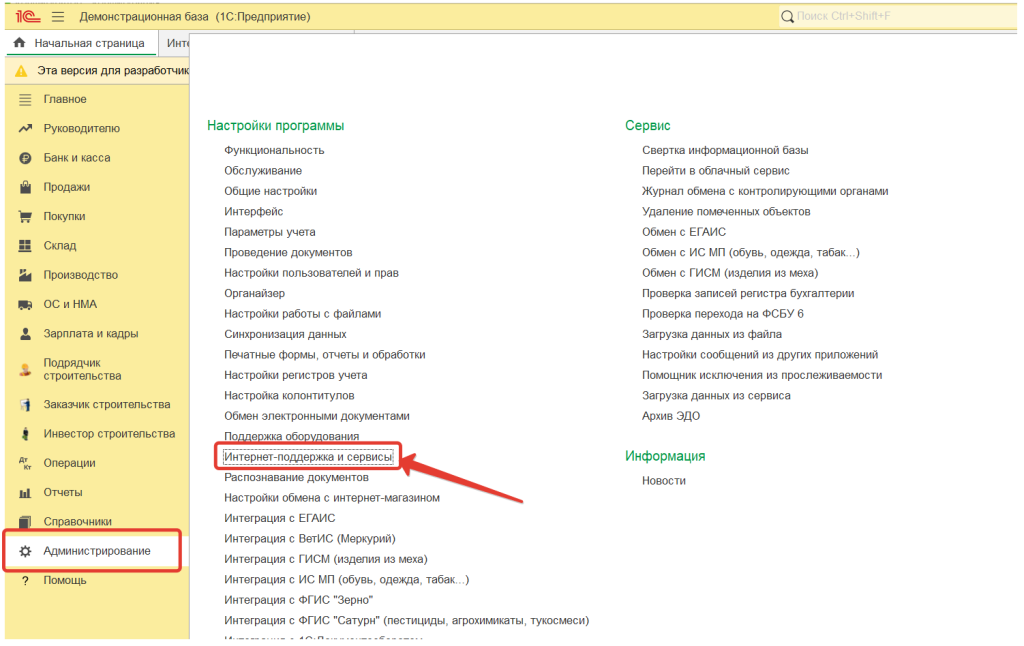Screen dimensions: 1024x646
Task: Click the Отчеты bar chart icon
Action: point(26,493)
